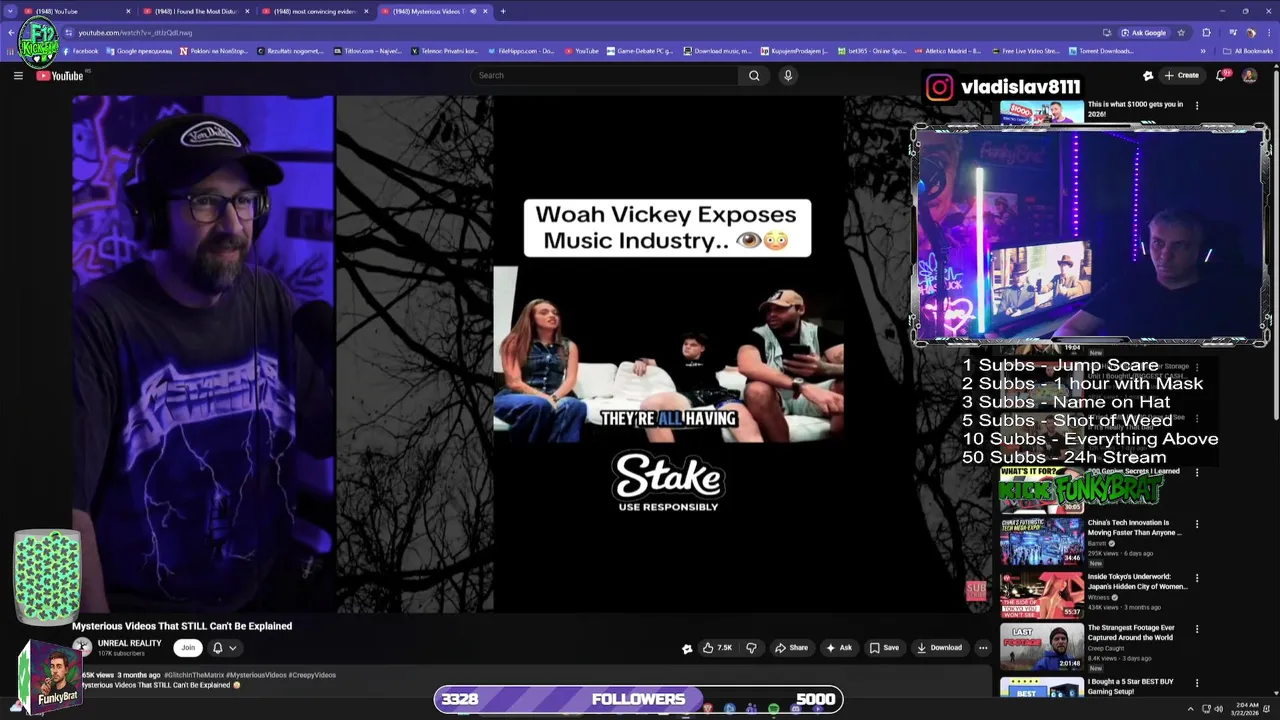Dislike the video with thumbs down
Viewport: 1280px width, 720px height.
(x=751, y=647)
